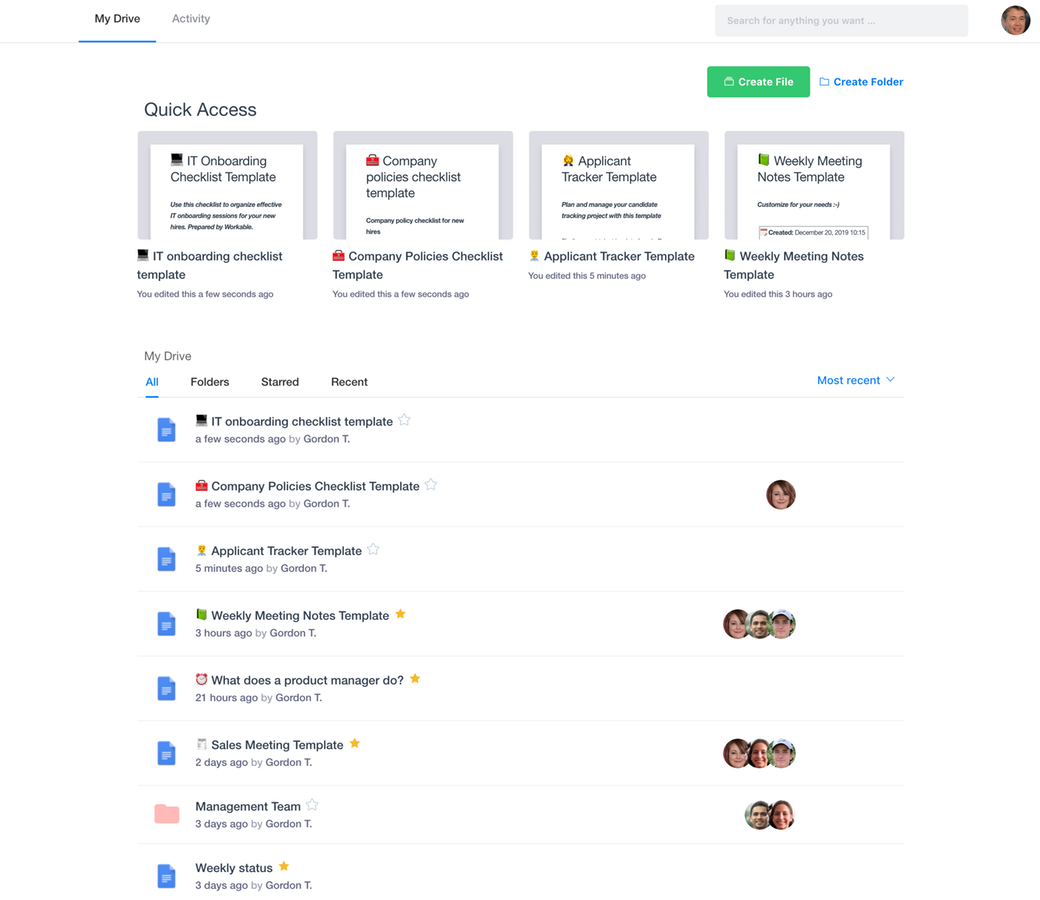Click 'You edited this 3 hours ago' text
1040x900 pixels.
point(778,294)
